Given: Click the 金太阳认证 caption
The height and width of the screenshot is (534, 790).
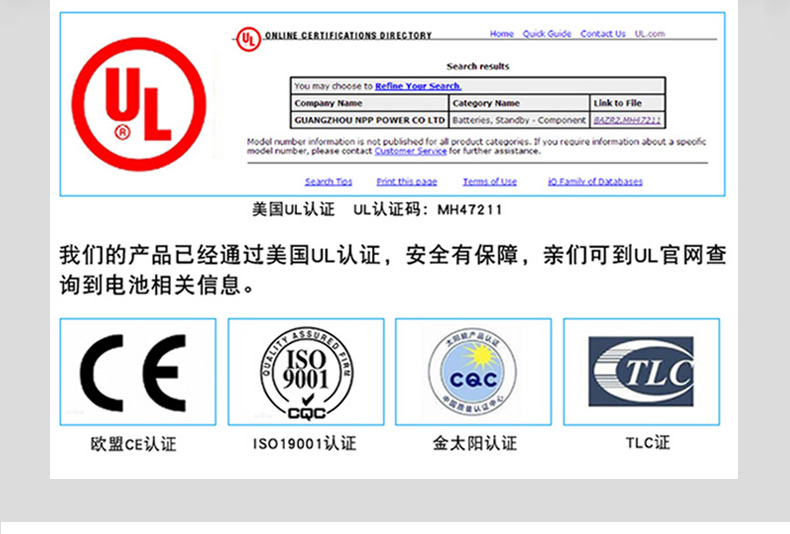Looking at the screenshot, I should (474, 443).
